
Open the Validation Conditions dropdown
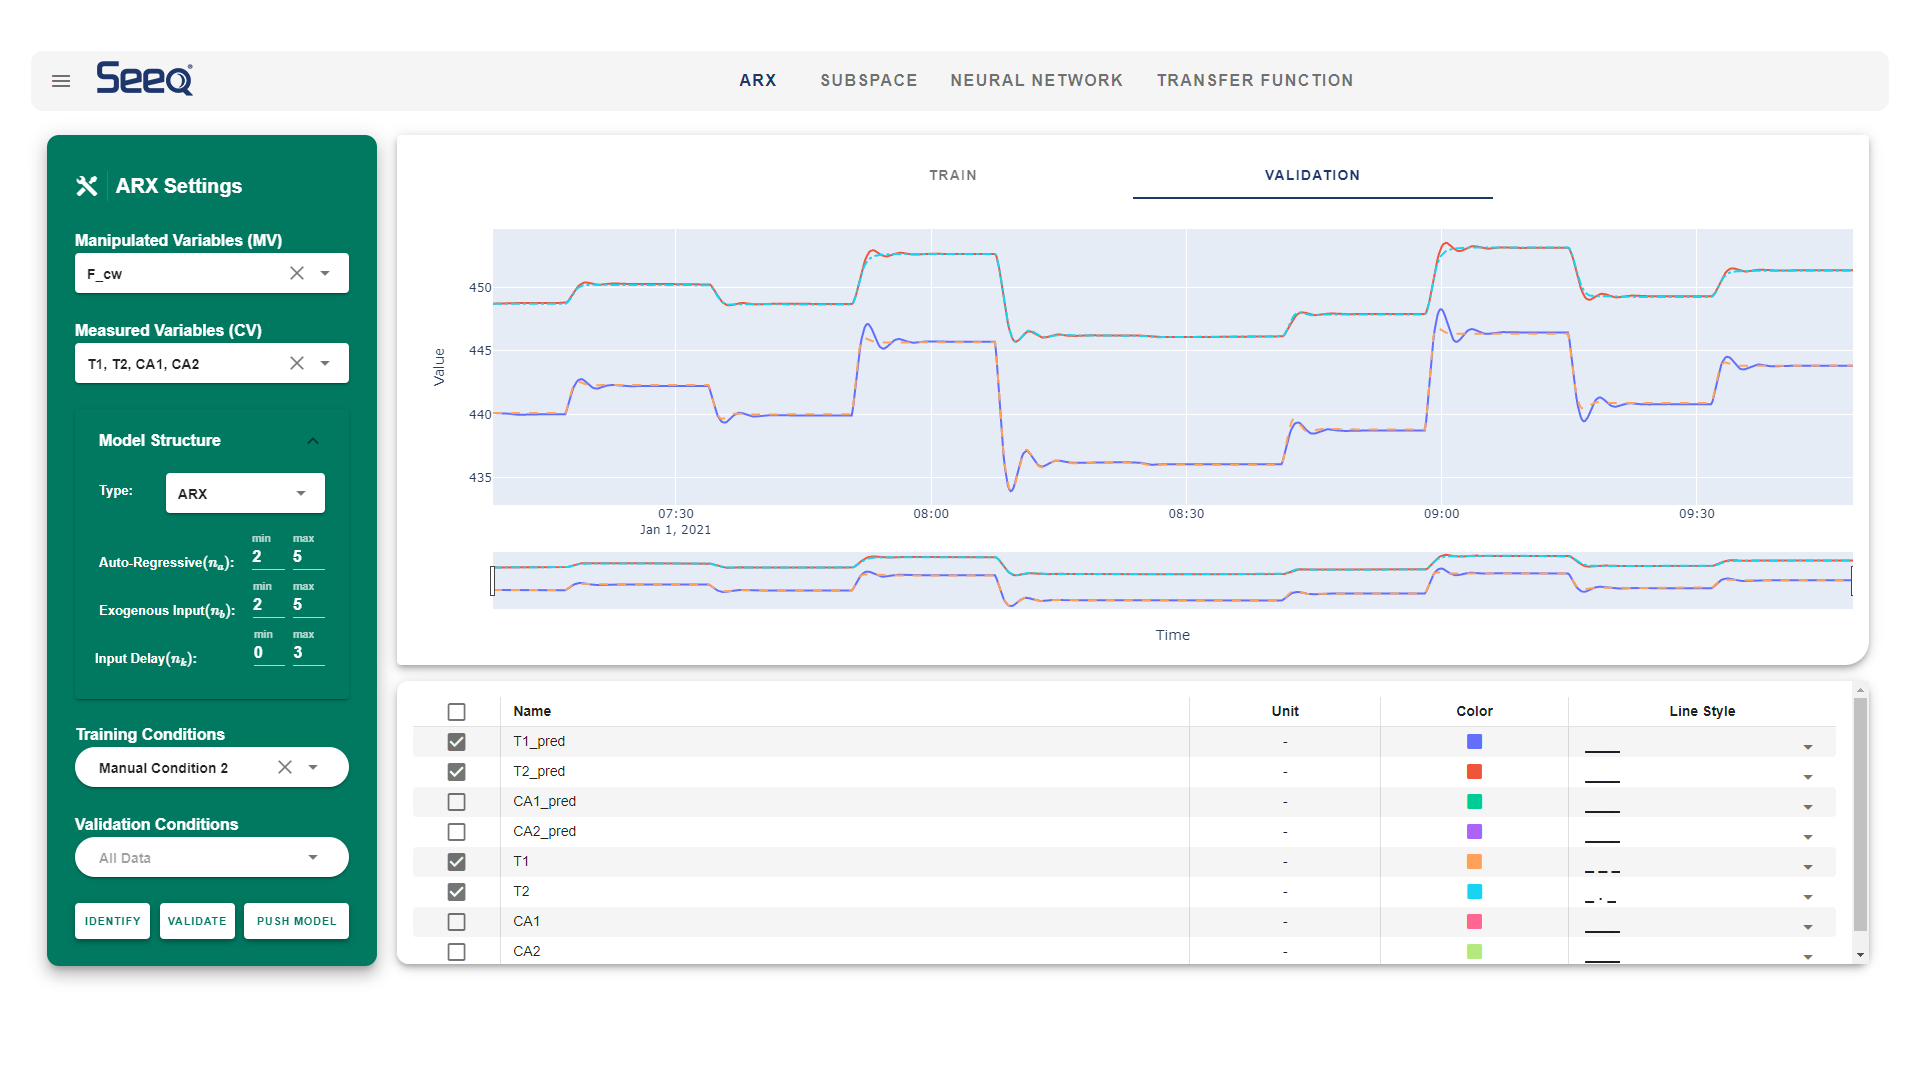(x=212, y=857)
